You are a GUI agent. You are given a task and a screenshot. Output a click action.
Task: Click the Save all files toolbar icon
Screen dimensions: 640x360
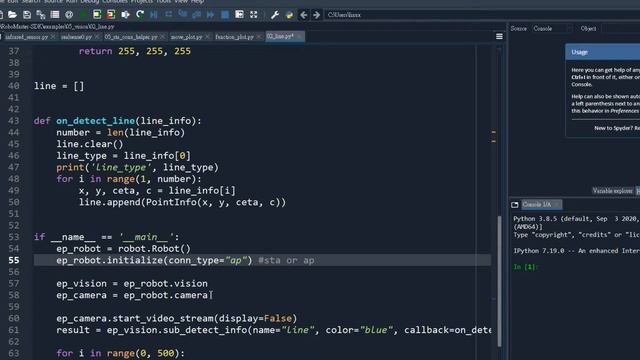[40, 15]
